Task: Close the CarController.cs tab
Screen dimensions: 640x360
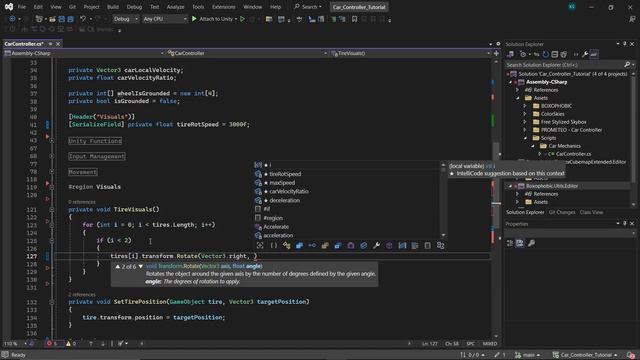Action: pos(58,44)
